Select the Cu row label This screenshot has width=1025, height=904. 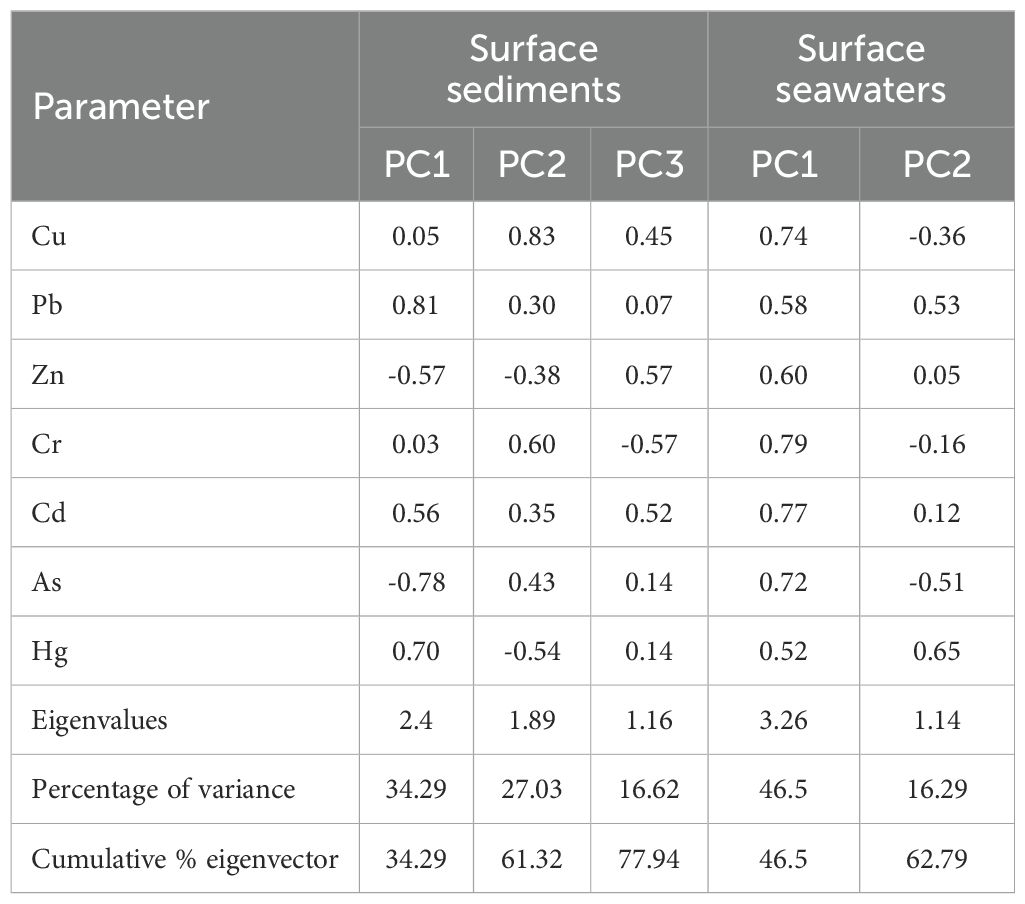coord(49,236)
